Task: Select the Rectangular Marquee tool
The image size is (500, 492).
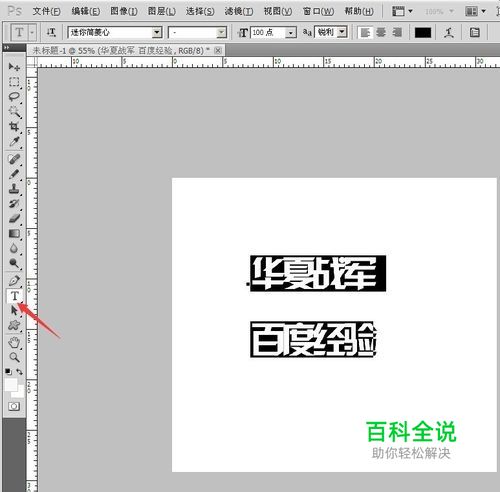Action: pos(14,82)
